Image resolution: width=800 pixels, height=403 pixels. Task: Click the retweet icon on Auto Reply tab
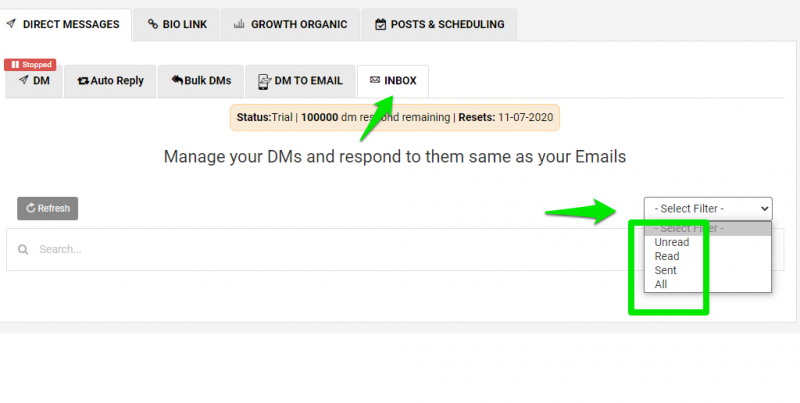83,81
